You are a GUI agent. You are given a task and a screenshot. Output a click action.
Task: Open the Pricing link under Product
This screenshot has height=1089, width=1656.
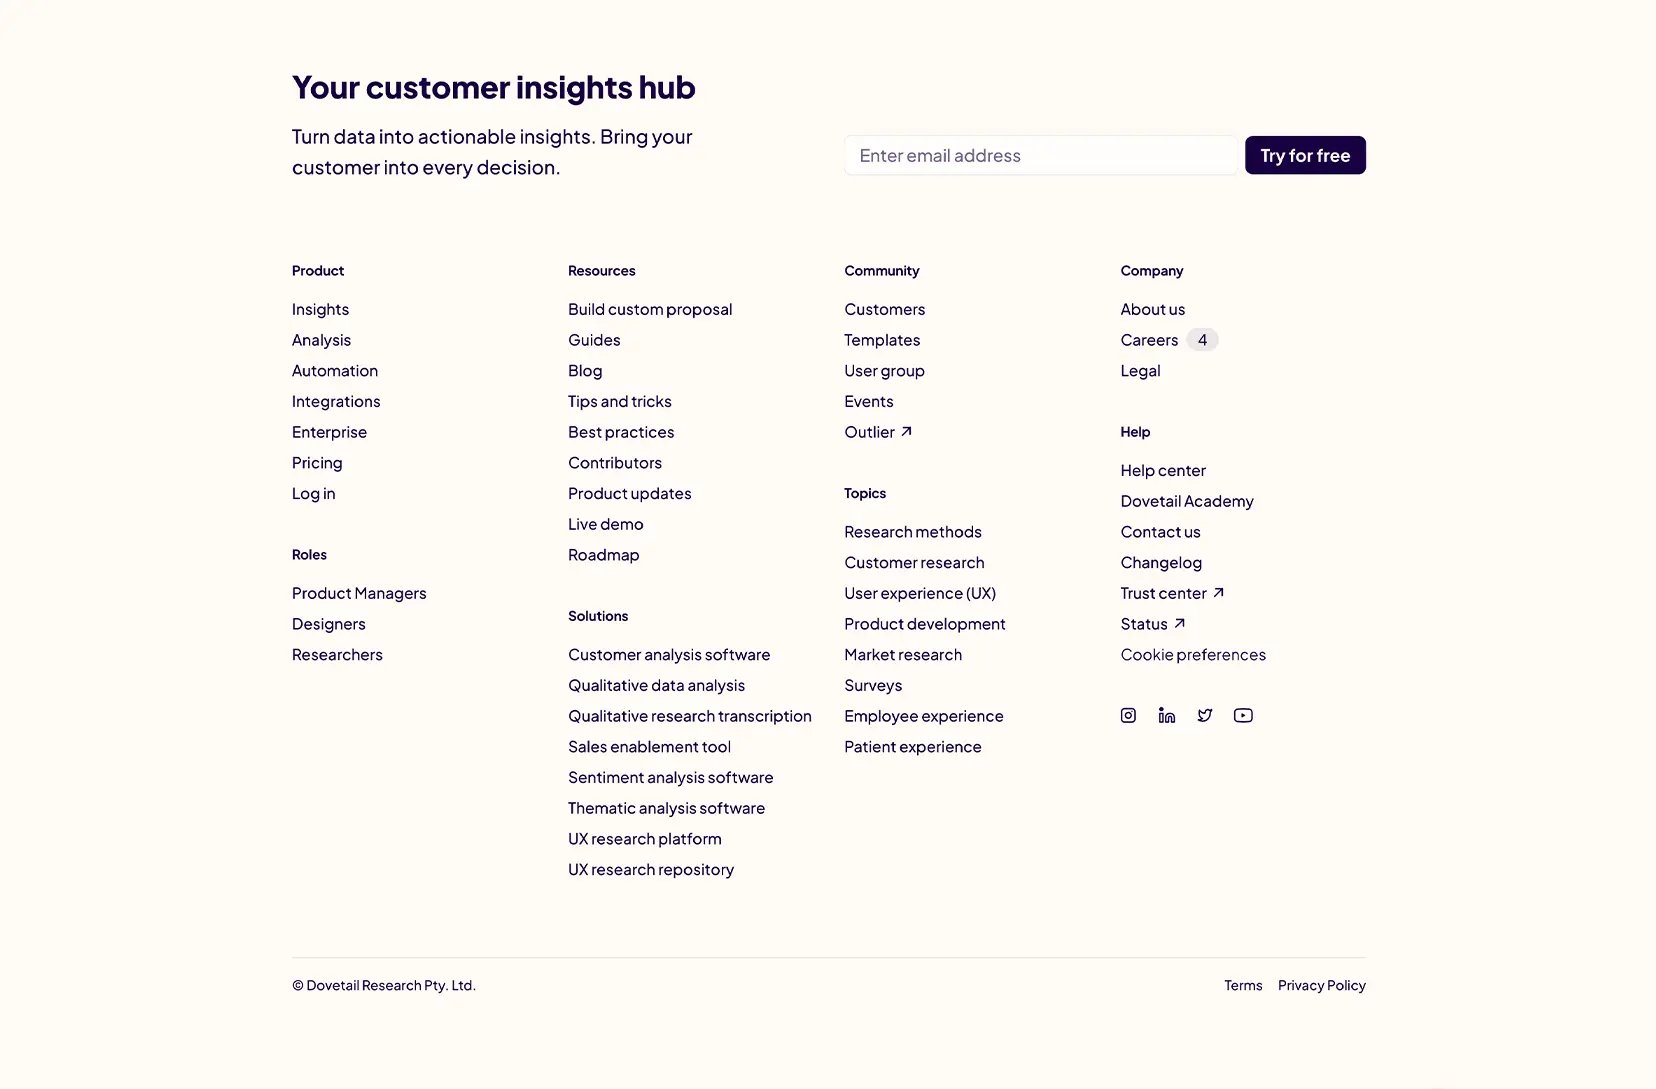tap(317, 463)
